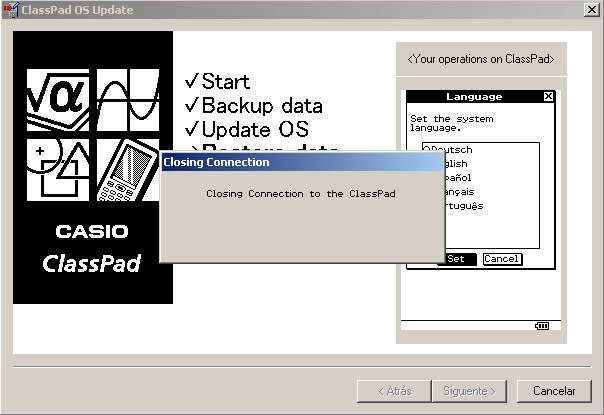604x415 pixels.
Task: Click the 'Start' step text
Action: (226, 81)
